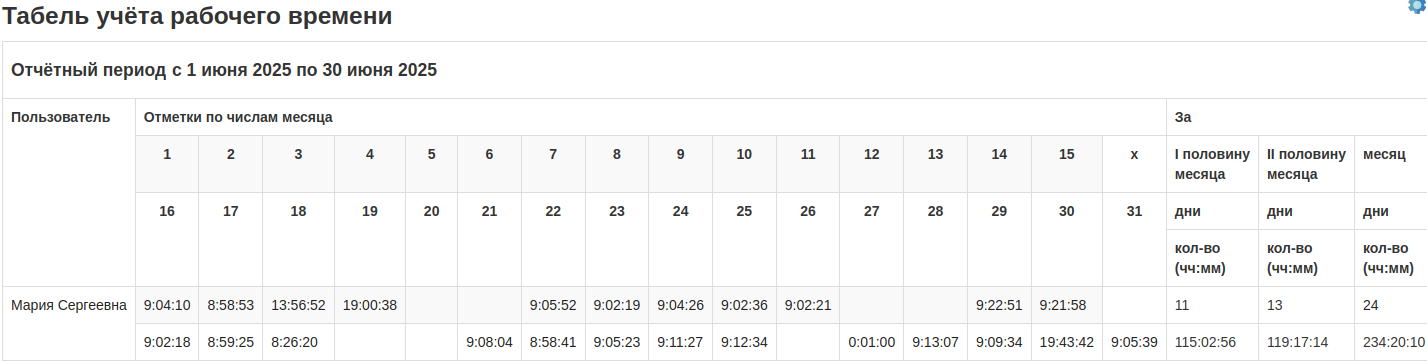
Task: Select the day 31 header cell
Action: (x=1134, y=211)
